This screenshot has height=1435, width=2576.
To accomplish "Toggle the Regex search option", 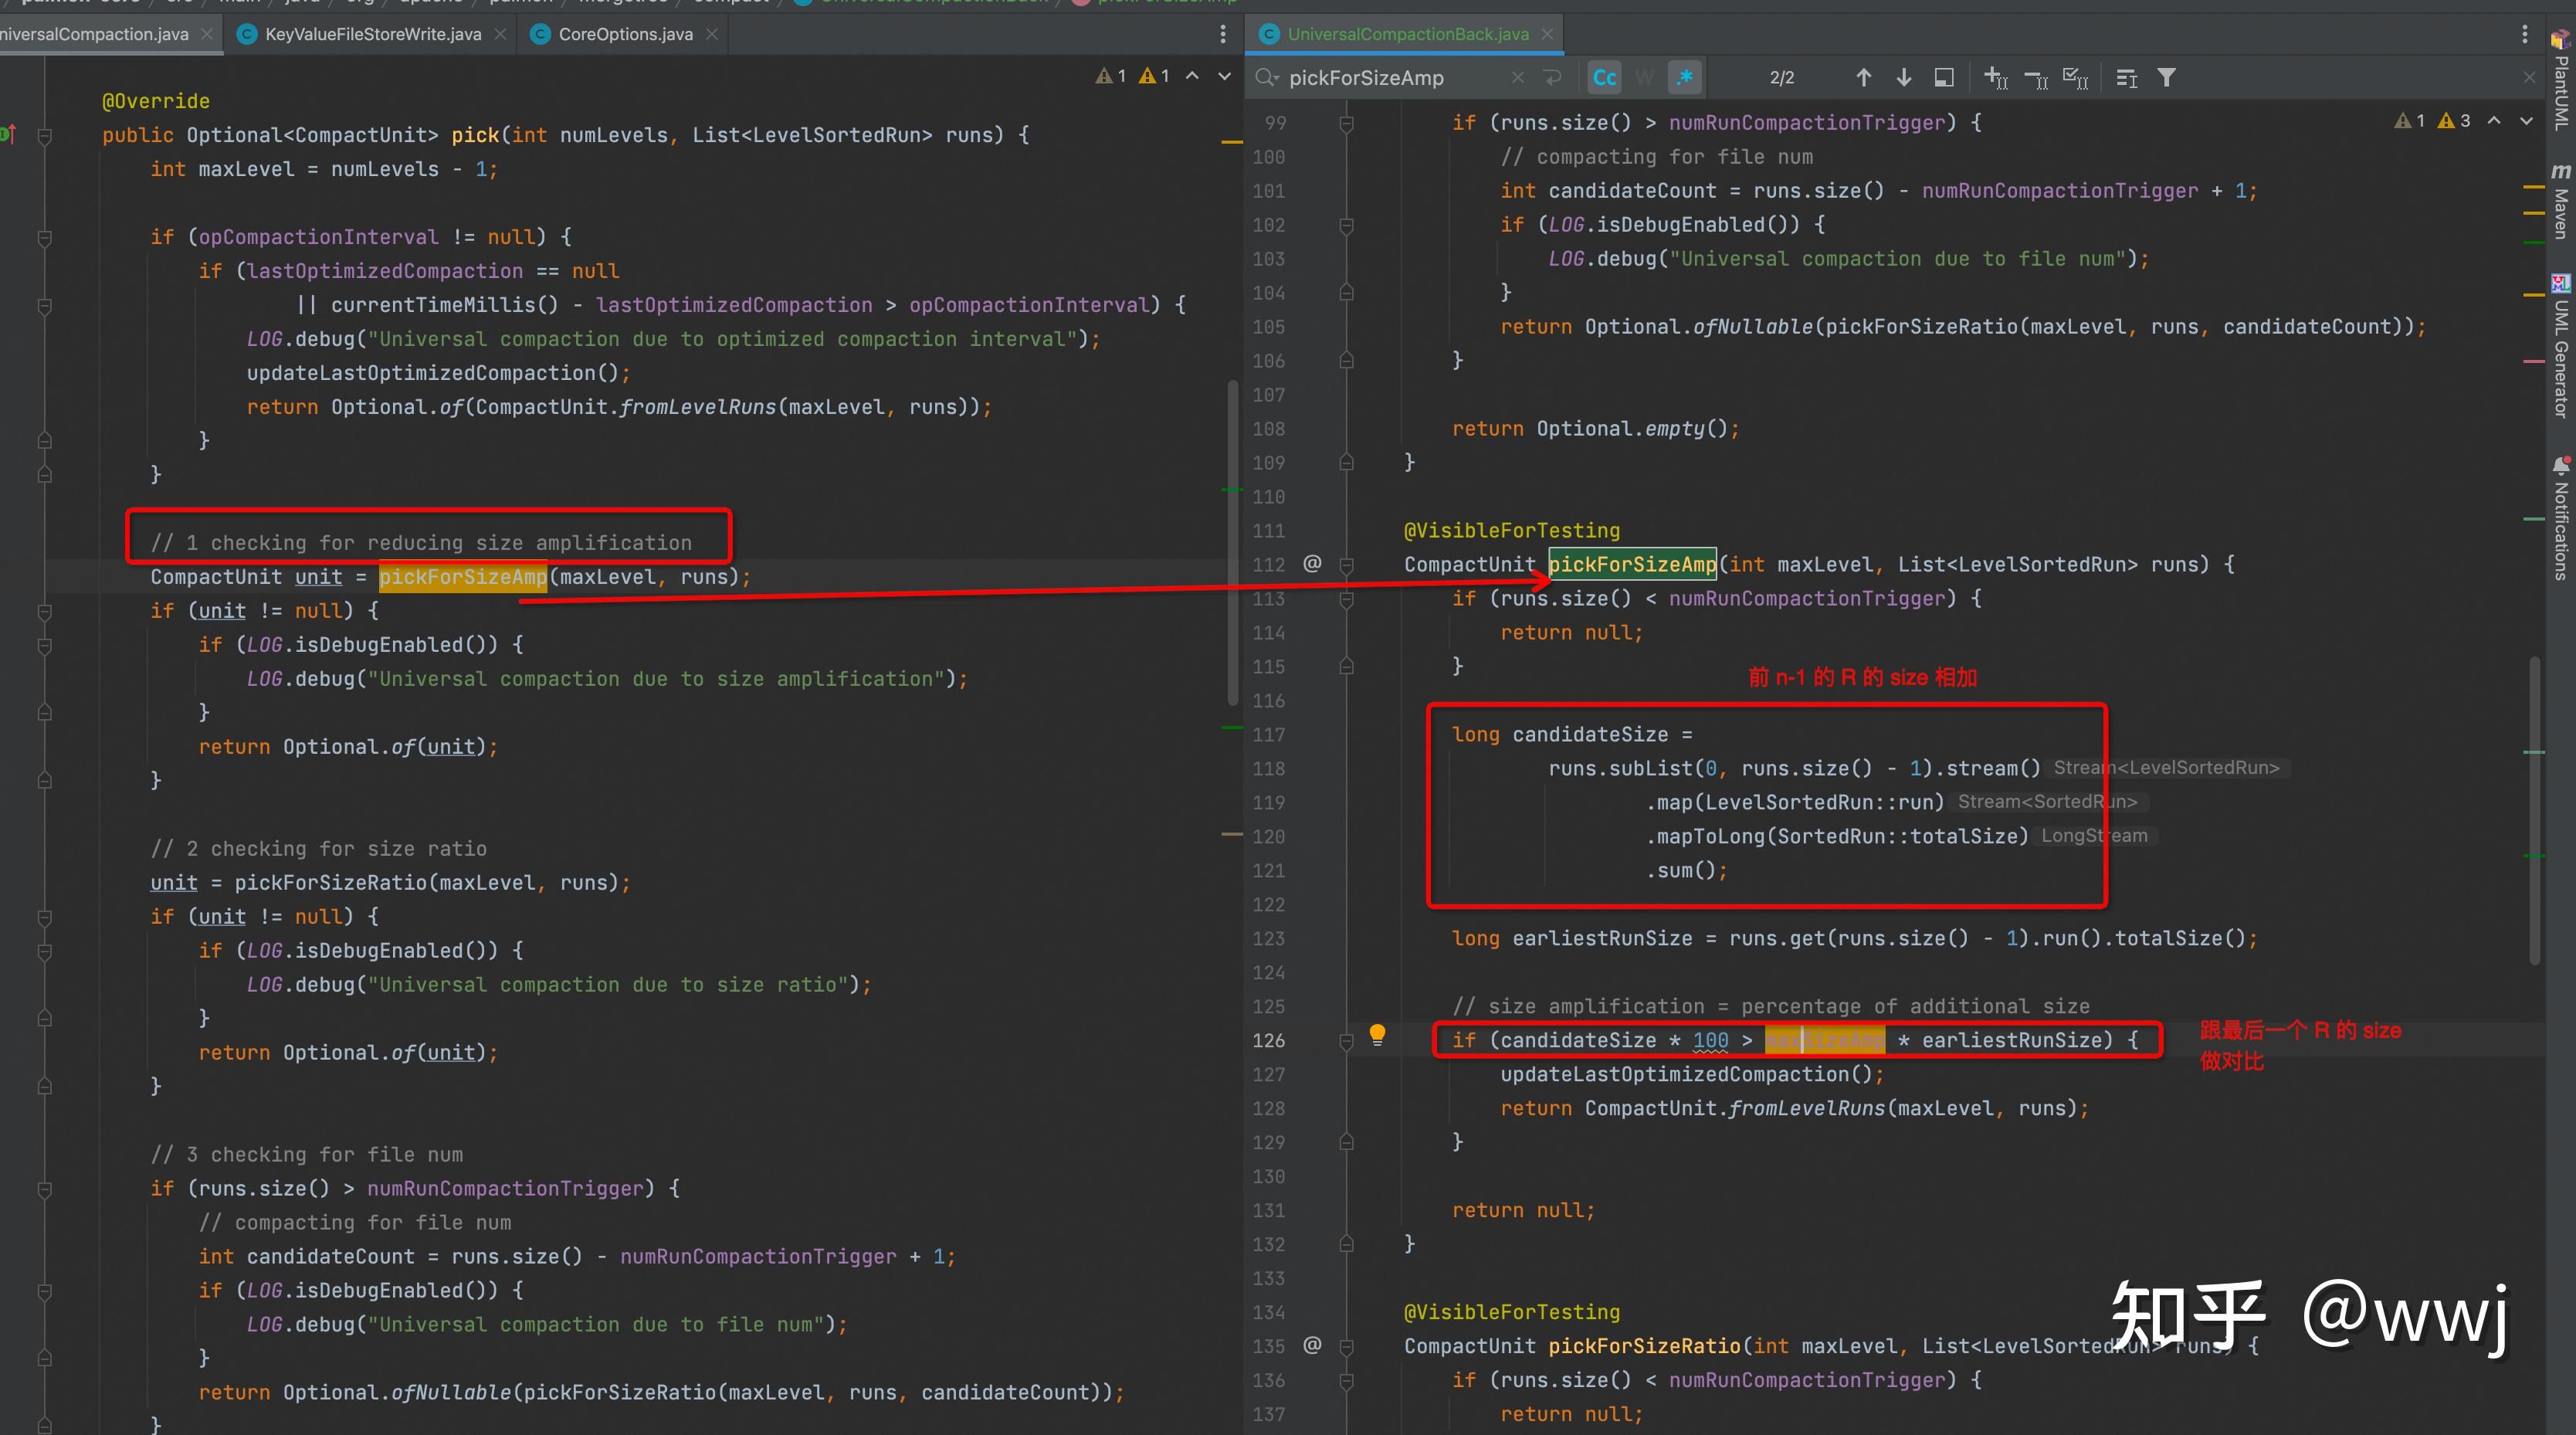I will [x=1685, y=78].
